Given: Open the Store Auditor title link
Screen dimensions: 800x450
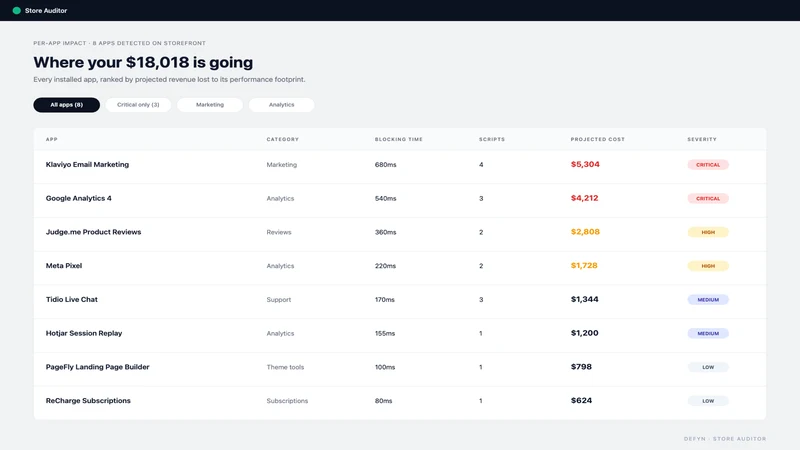Looking at the screenshot, I should click(x=46, y=10).
